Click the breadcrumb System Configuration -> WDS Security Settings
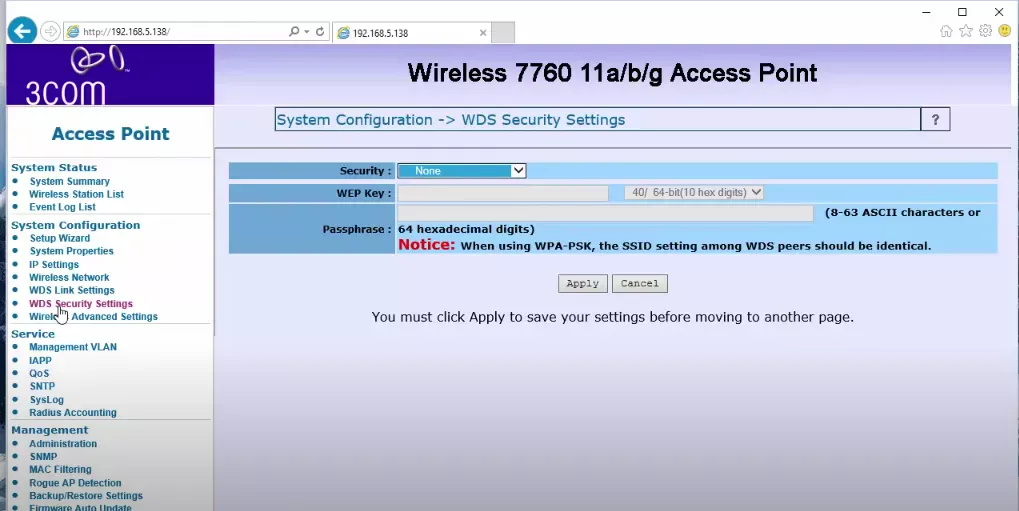 point(451,120)
